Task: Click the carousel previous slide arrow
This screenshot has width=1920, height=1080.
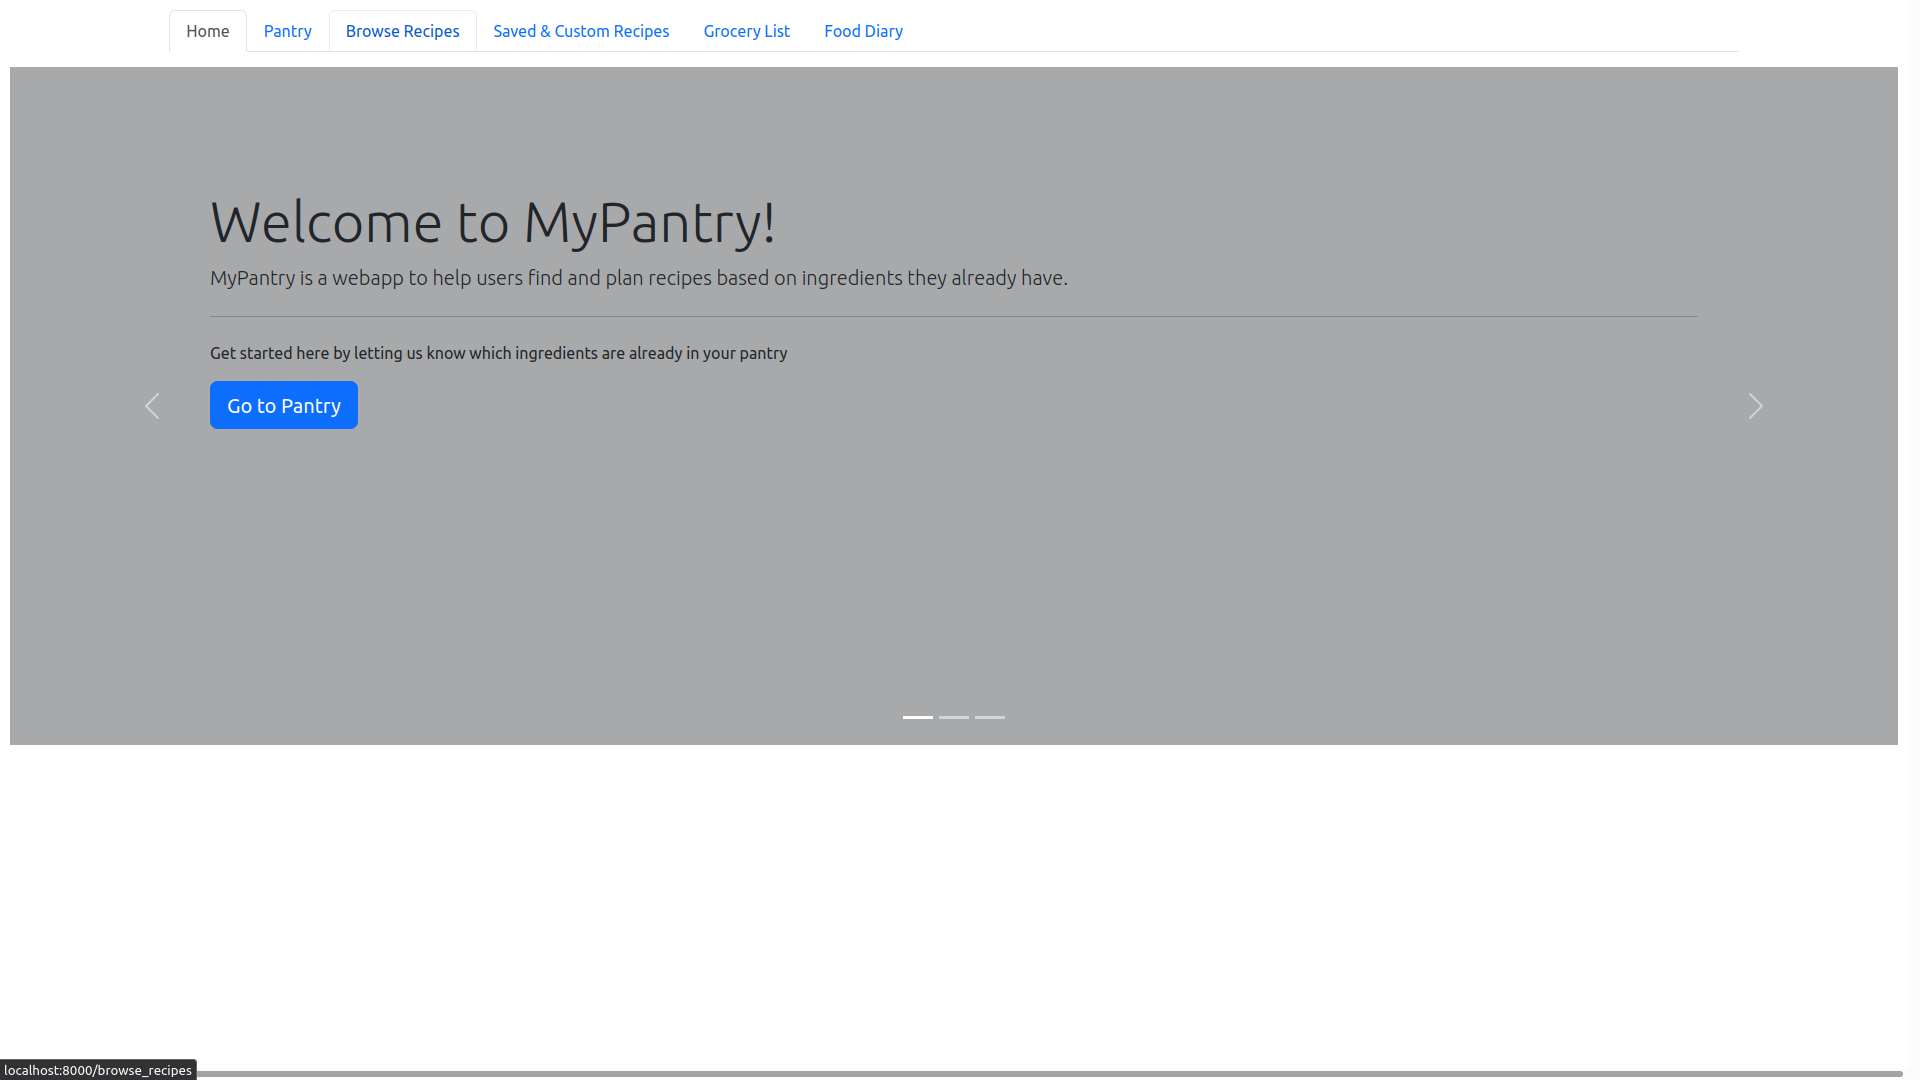Action: click(152, 406)
